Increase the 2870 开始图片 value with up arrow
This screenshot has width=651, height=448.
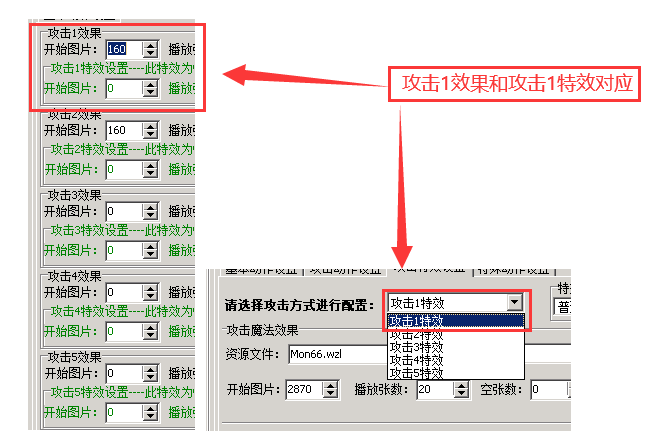click(332, 385)
